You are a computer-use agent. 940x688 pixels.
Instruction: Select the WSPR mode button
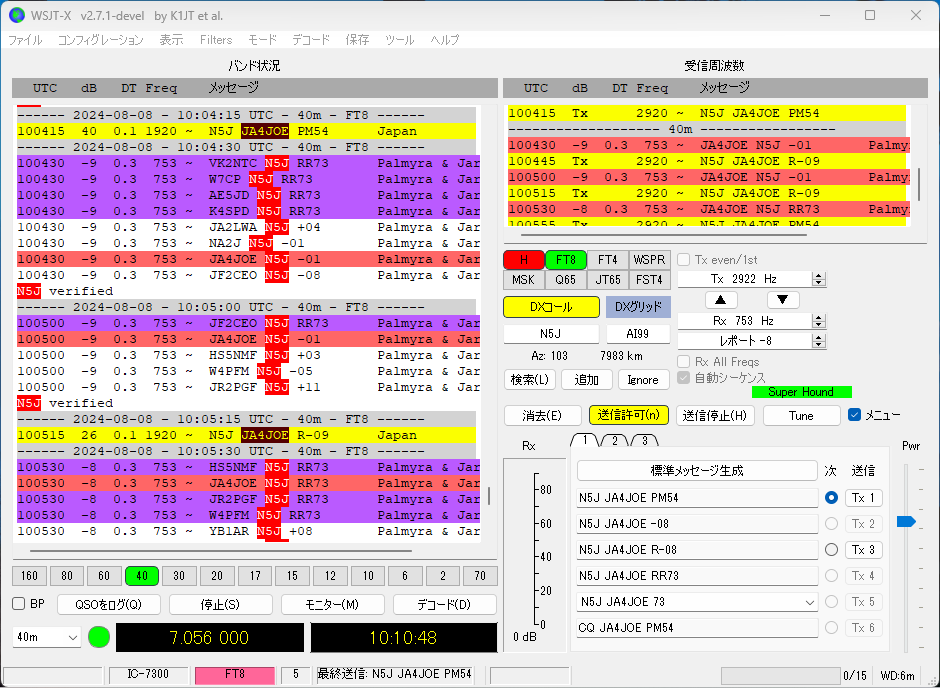tap(649, 260)
